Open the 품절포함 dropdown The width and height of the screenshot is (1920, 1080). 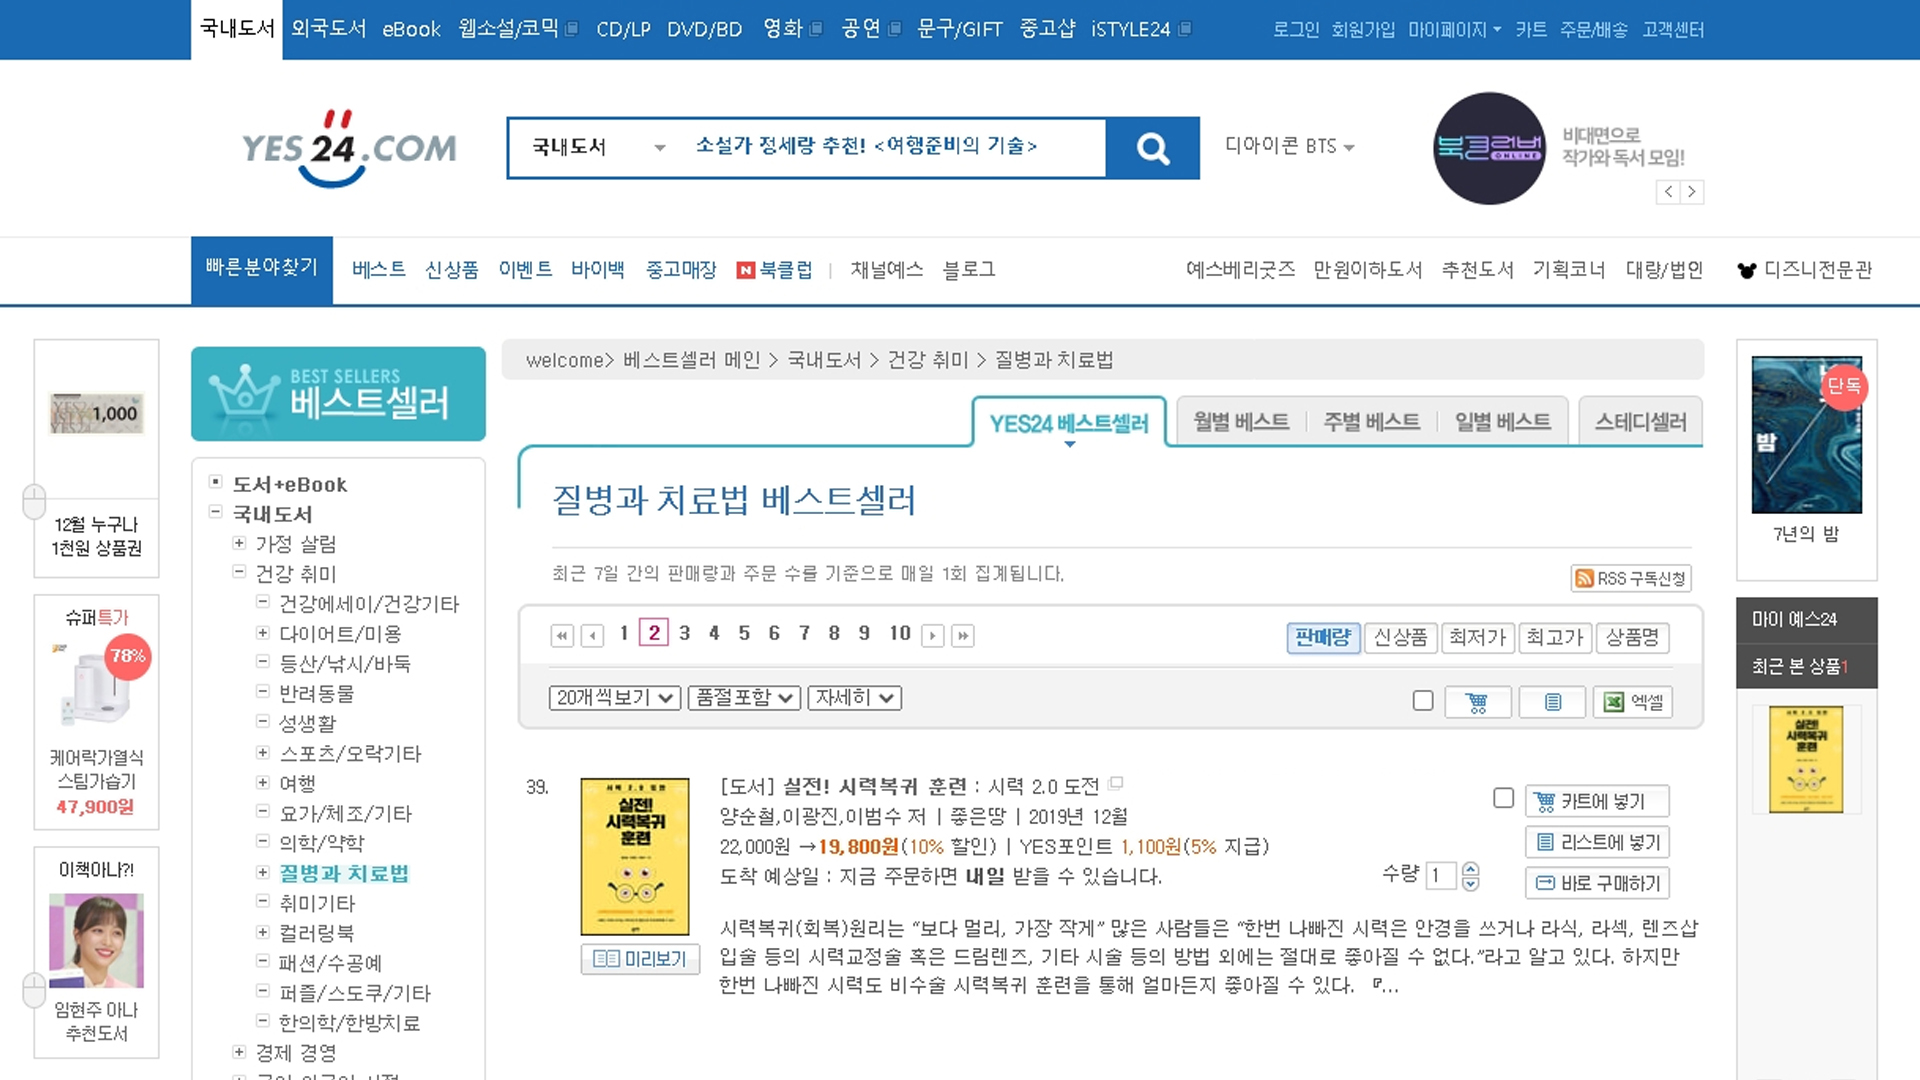(744, 698)
